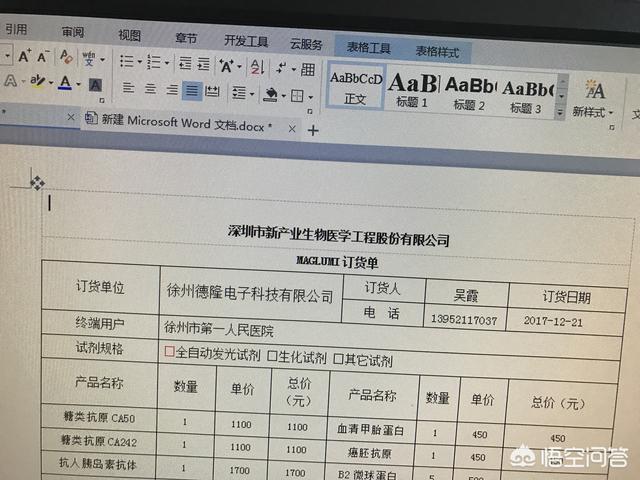640x480 pixels.
Task: Click the 新样式 button
Action: (593, 98)
